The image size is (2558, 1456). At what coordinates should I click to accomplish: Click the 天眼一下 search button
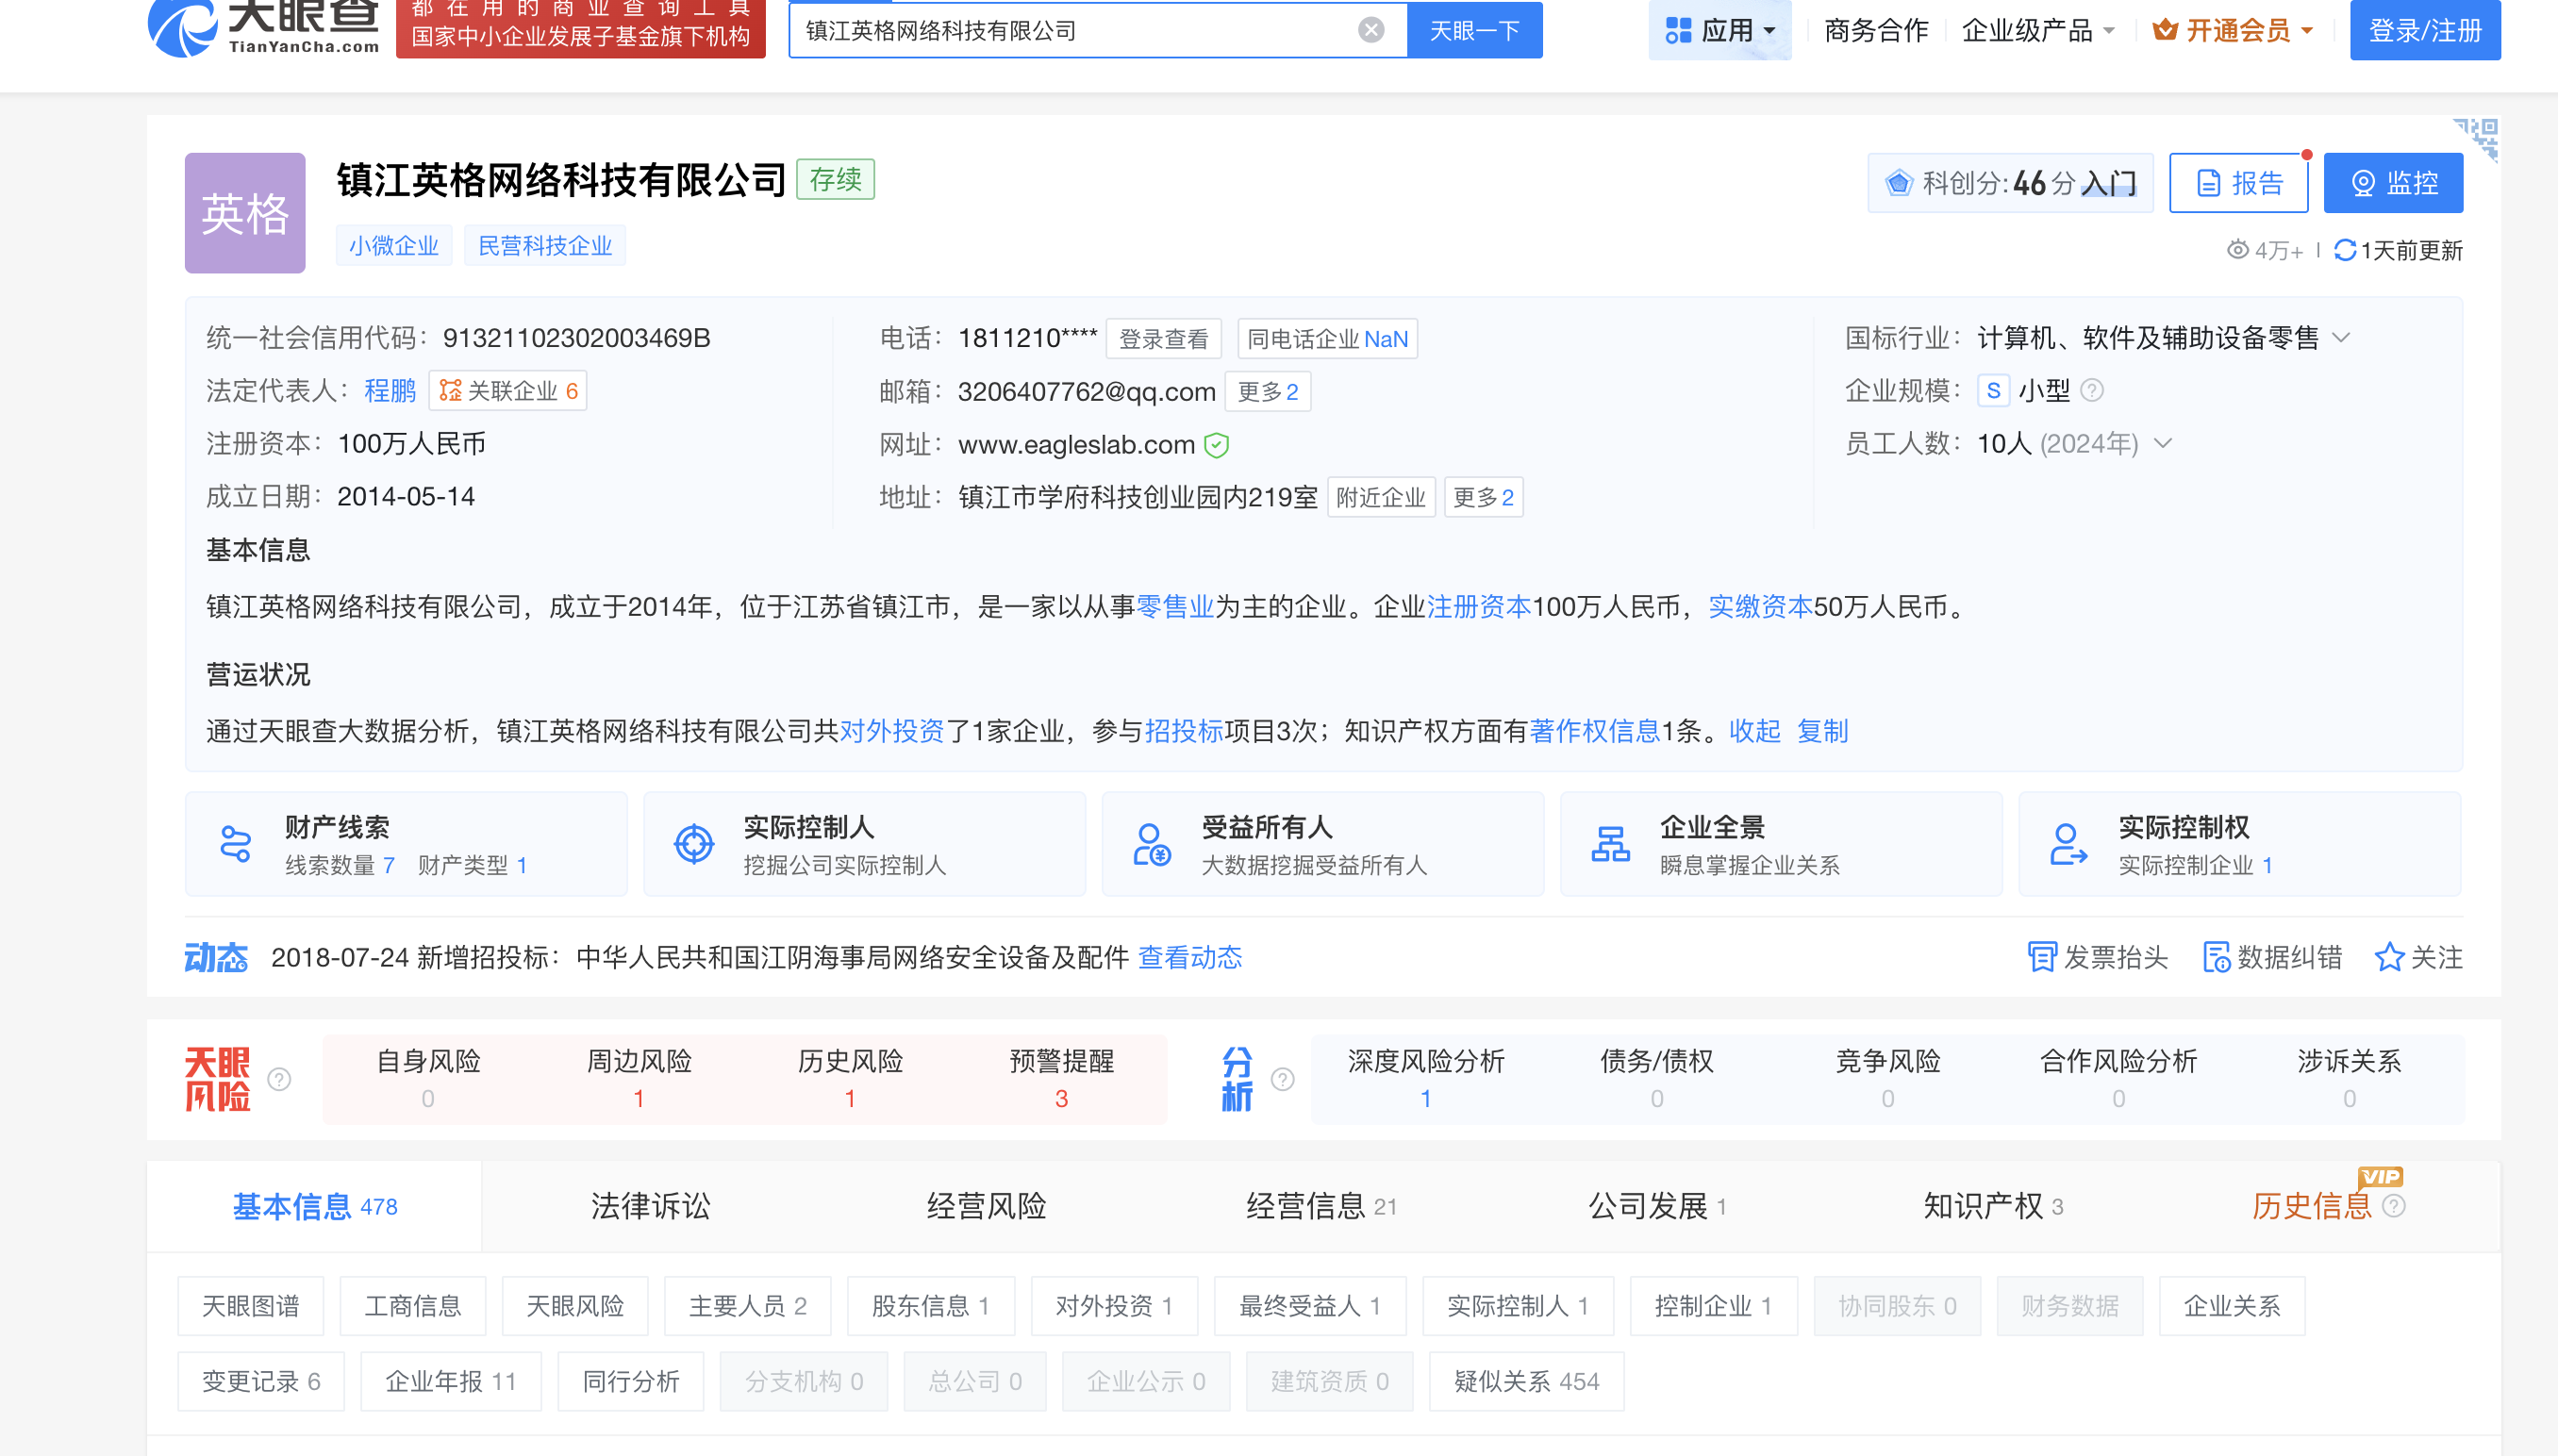pyautogui.click(x=1474, y=30)
